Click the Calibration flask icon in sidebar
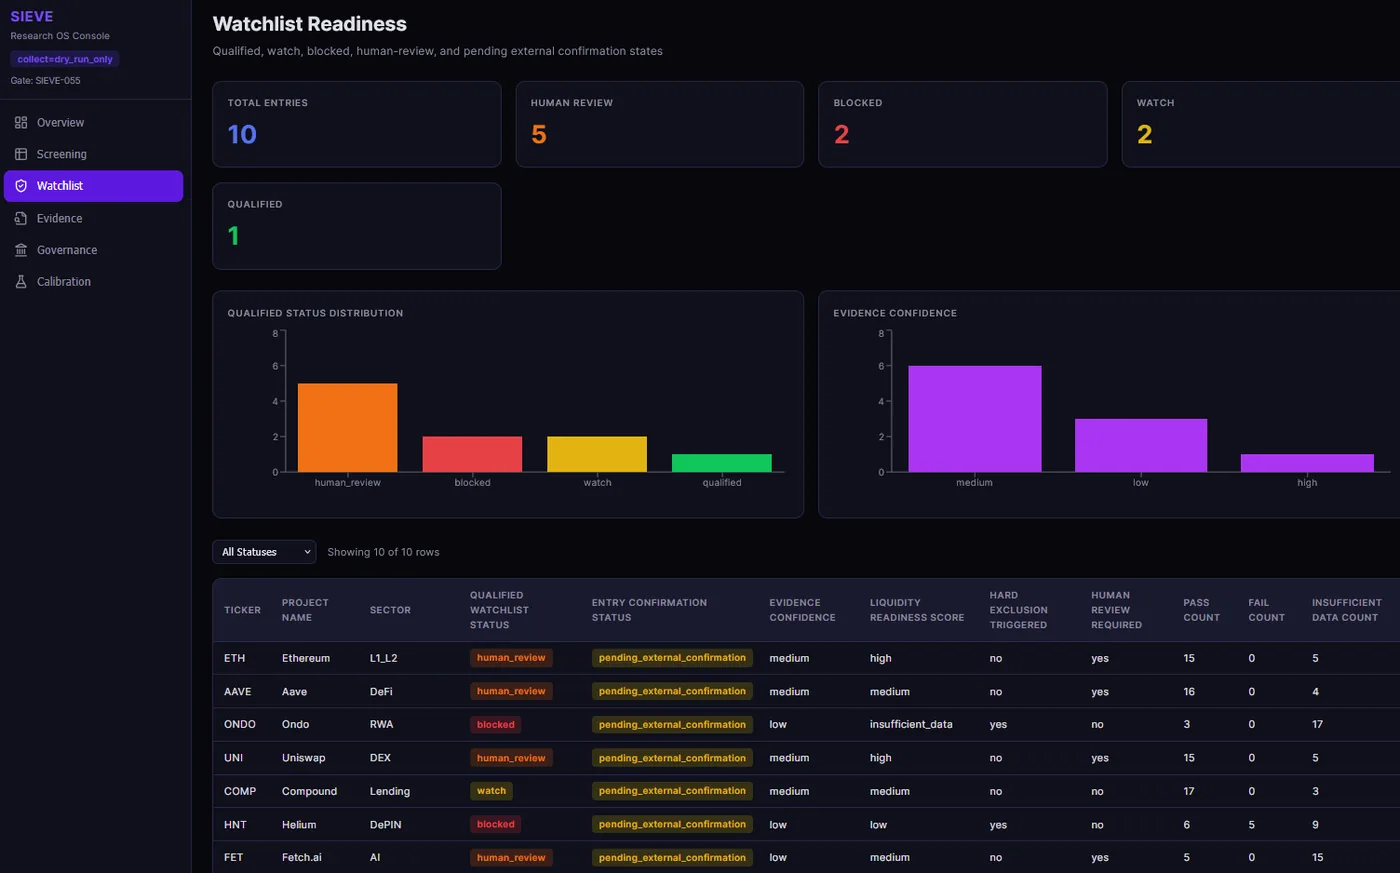 pyautogui.click(x=21, y=282)
